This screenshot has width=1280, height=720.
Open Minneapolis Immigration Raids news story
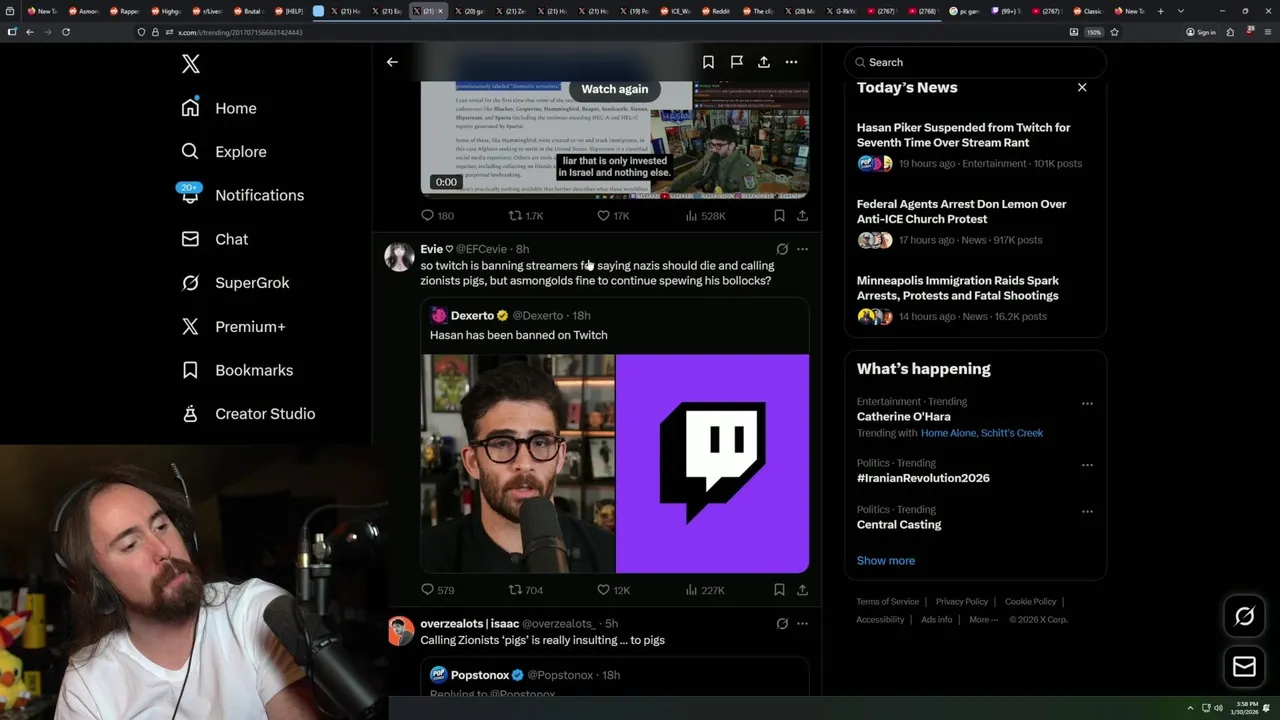(969, 298)
